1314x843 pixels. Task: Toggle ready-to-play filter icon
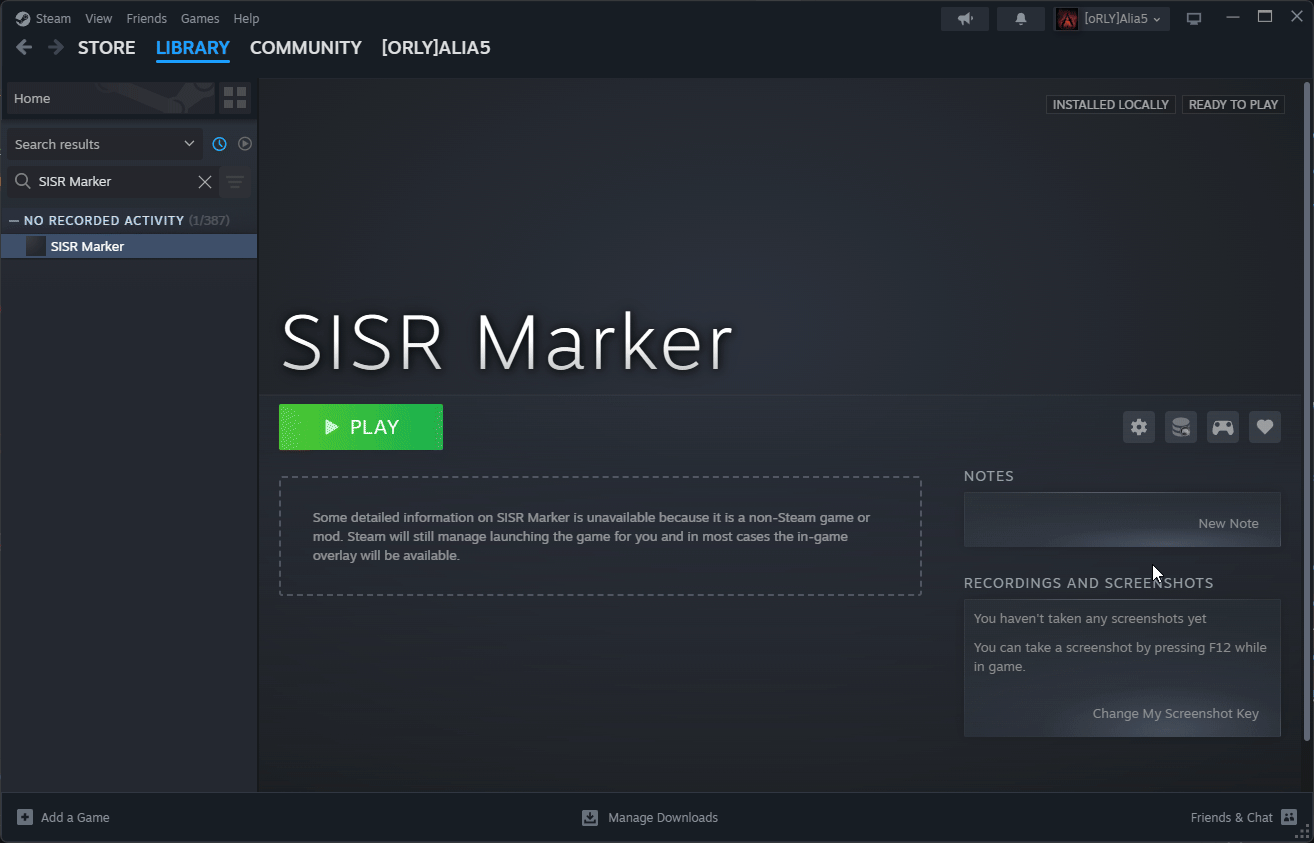point(245,144)
